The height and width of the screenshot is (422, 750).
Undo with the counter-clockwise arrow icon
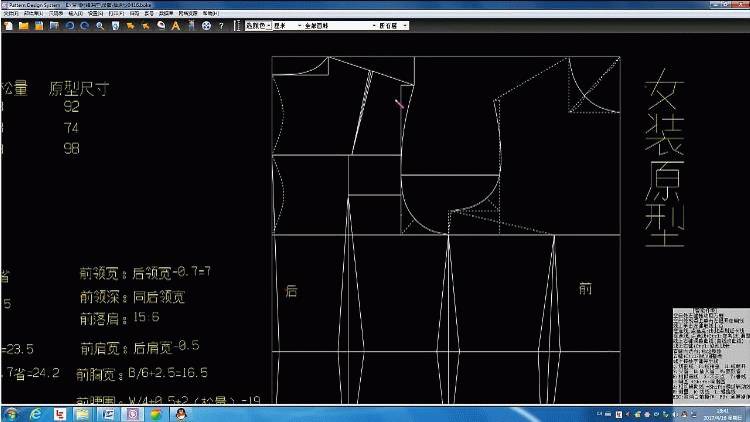pyautogui.click(x=70, y=26)
